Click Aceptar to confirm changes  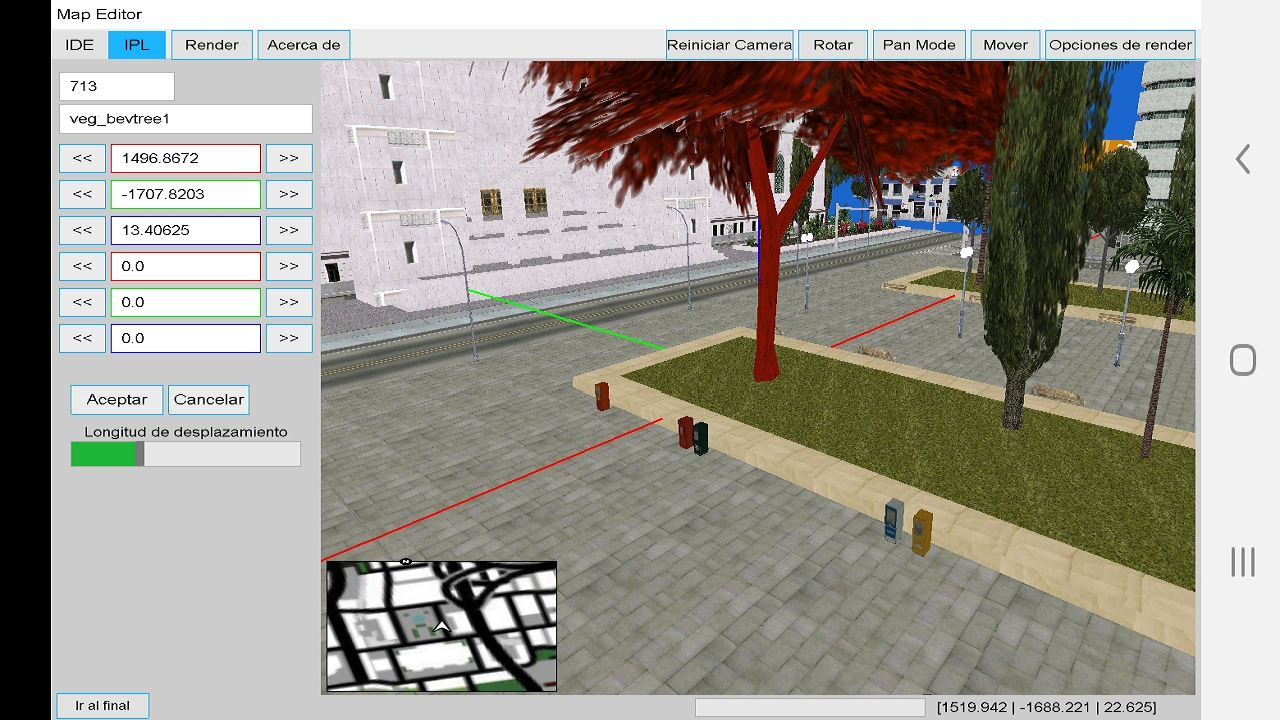click(x=117, y=399)
